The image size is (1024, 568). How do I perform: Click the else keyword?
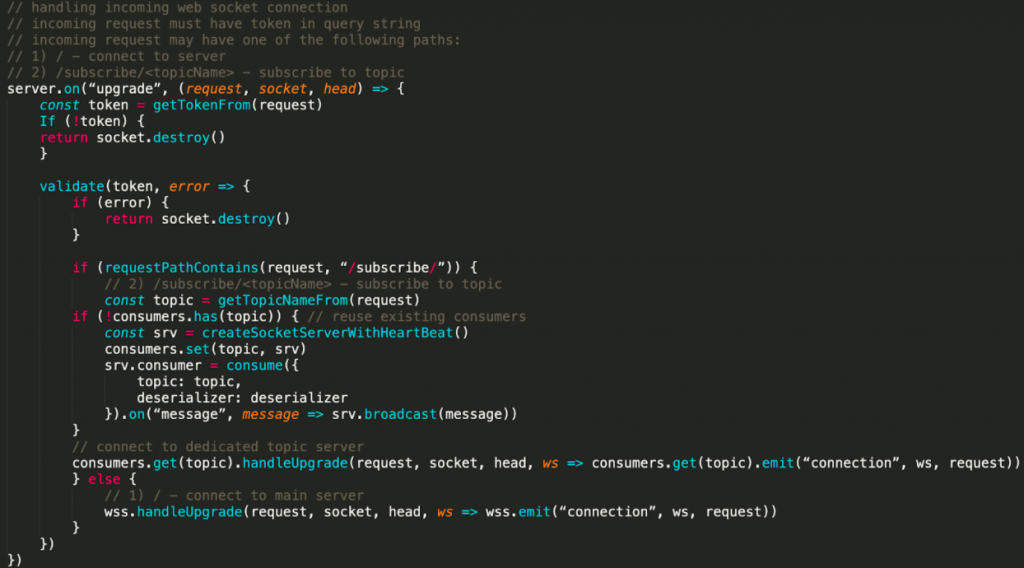coord(104,480)
